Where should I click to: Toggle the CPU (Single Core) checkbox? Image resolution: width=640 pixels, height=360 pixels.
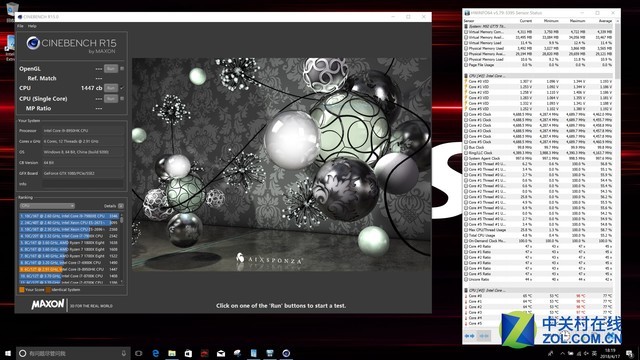[122, 98]
